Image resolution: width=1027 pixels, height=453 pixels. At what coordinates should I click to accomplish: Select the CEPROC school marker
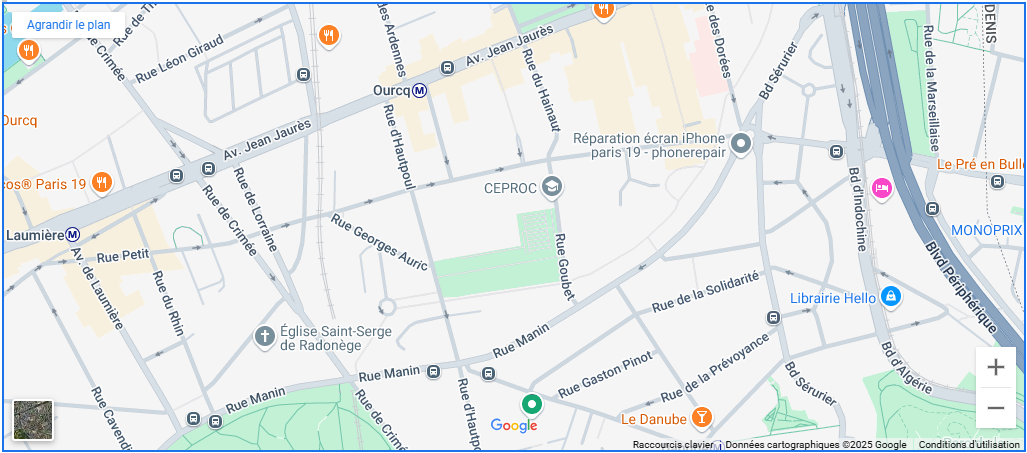[553, 188]
